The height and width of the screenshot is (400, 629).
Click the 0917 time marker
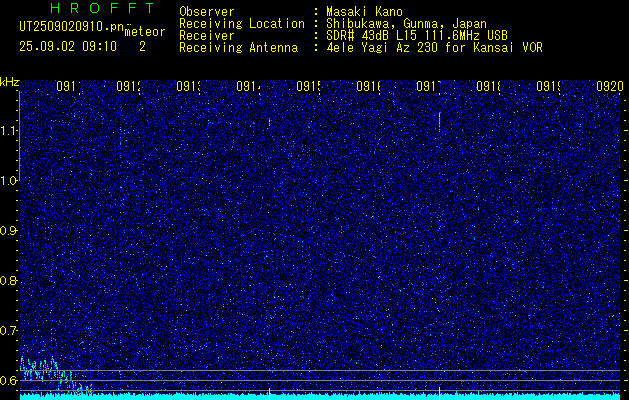(428, 86)
